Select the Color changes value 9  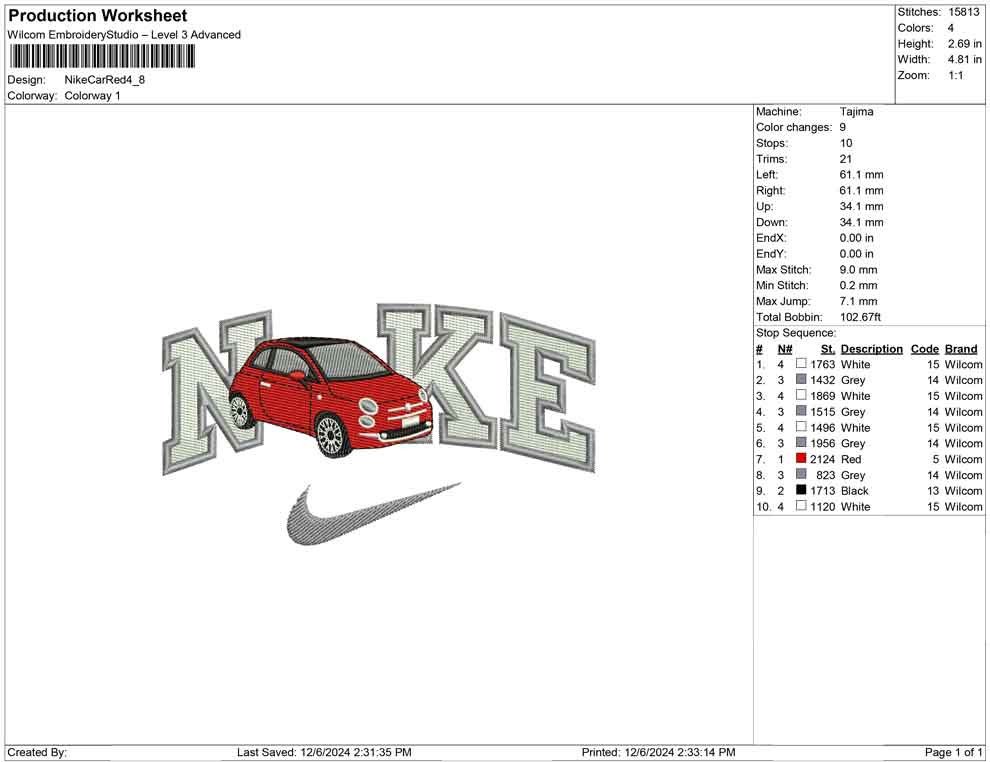pyautogui.click(x=842, y=128)
